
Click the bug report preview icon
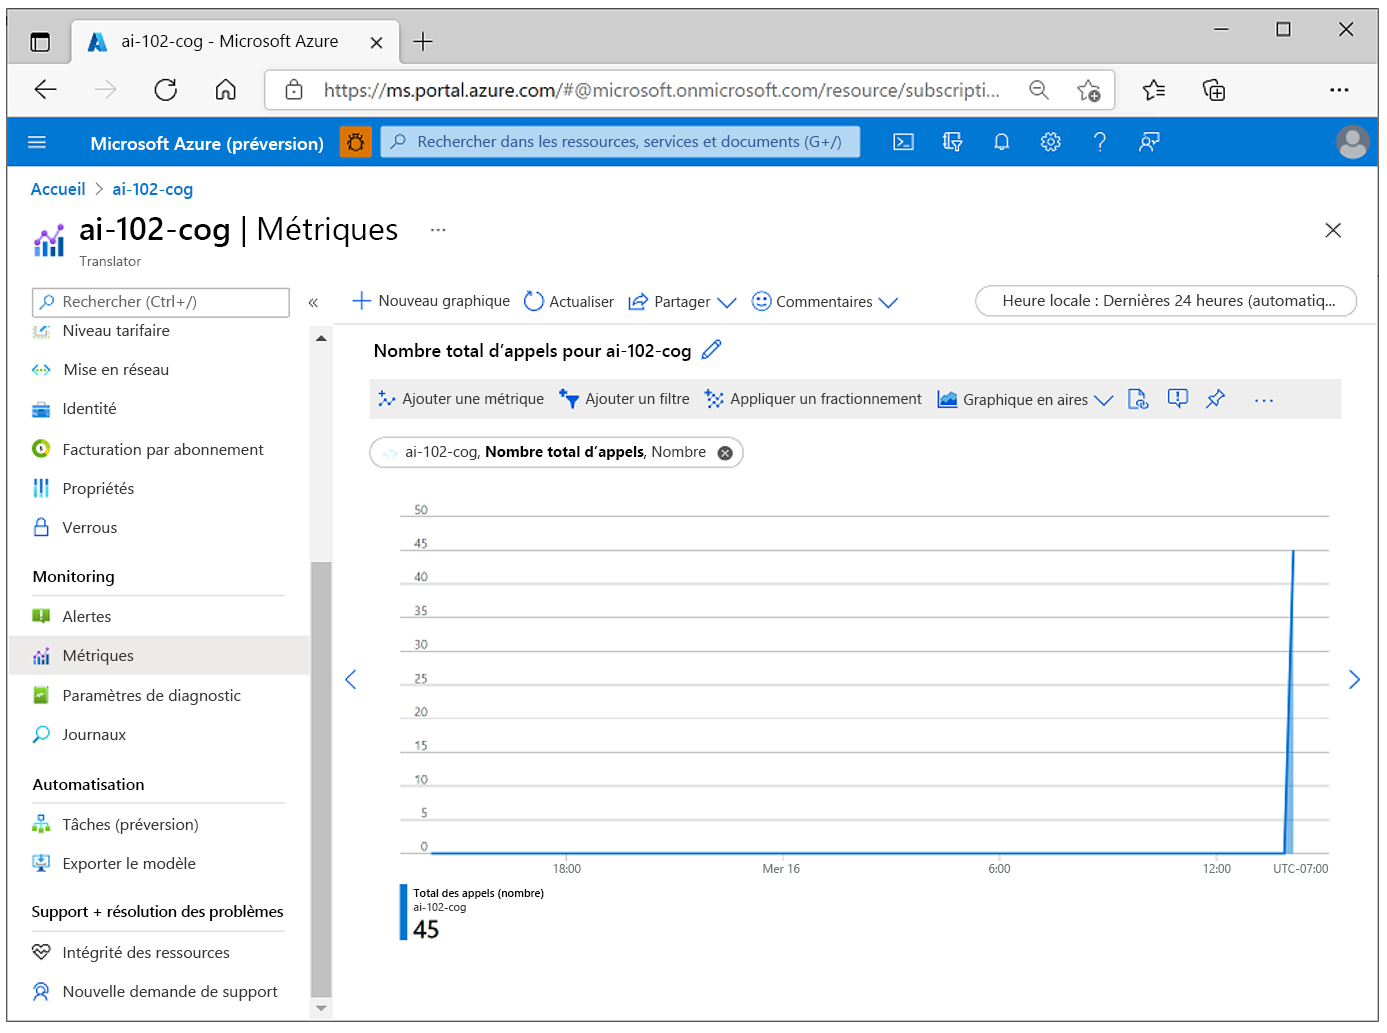pyautogui.click(x=355, y=142)
